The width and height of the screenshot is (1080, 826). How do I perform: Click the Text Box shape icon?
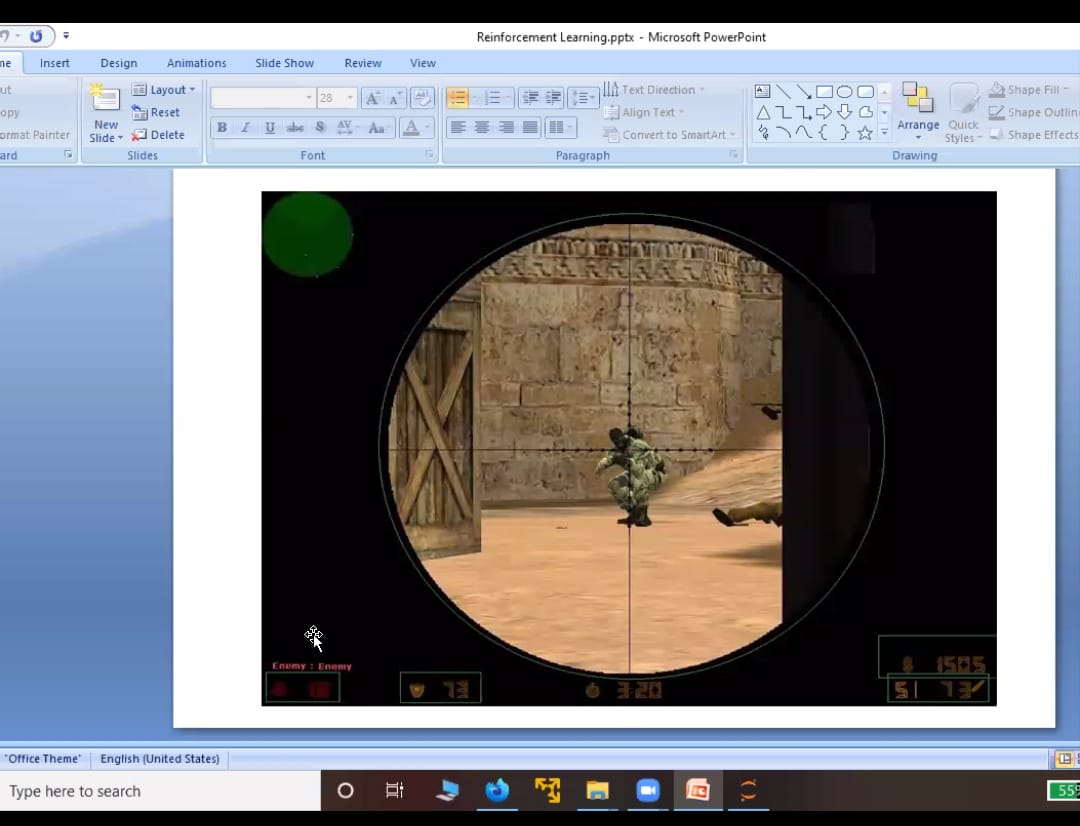pyautogui.click(x=762, y=92)
